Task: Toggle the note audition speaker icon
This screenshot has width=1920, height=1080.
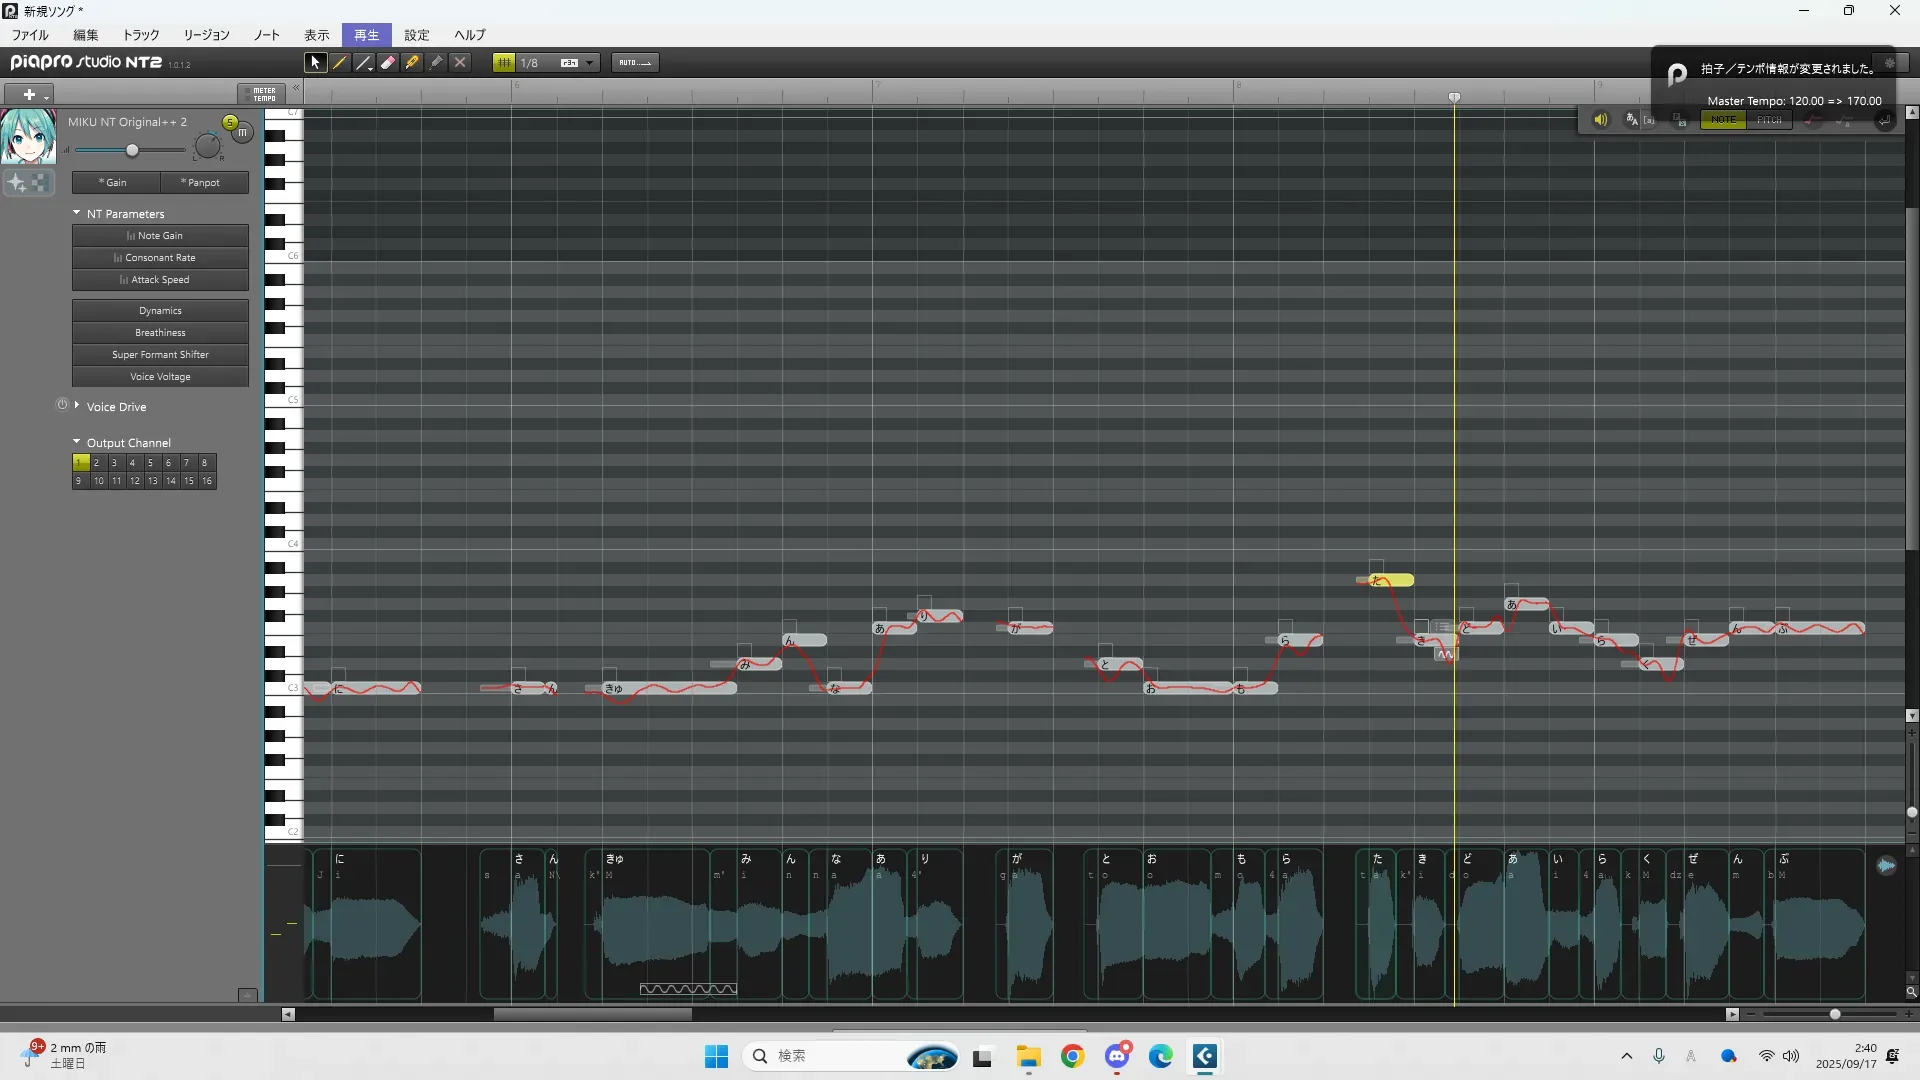Action: click(x=1600, y=120)
